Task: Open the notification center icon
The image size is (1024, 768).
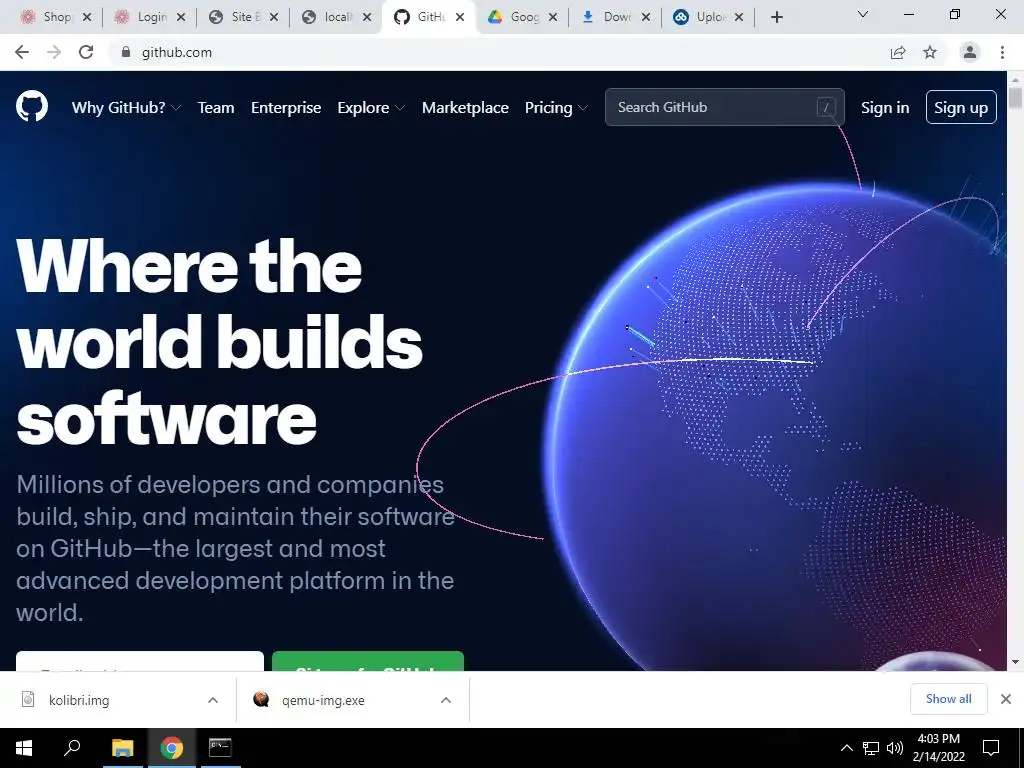Action: pos(991,748)
